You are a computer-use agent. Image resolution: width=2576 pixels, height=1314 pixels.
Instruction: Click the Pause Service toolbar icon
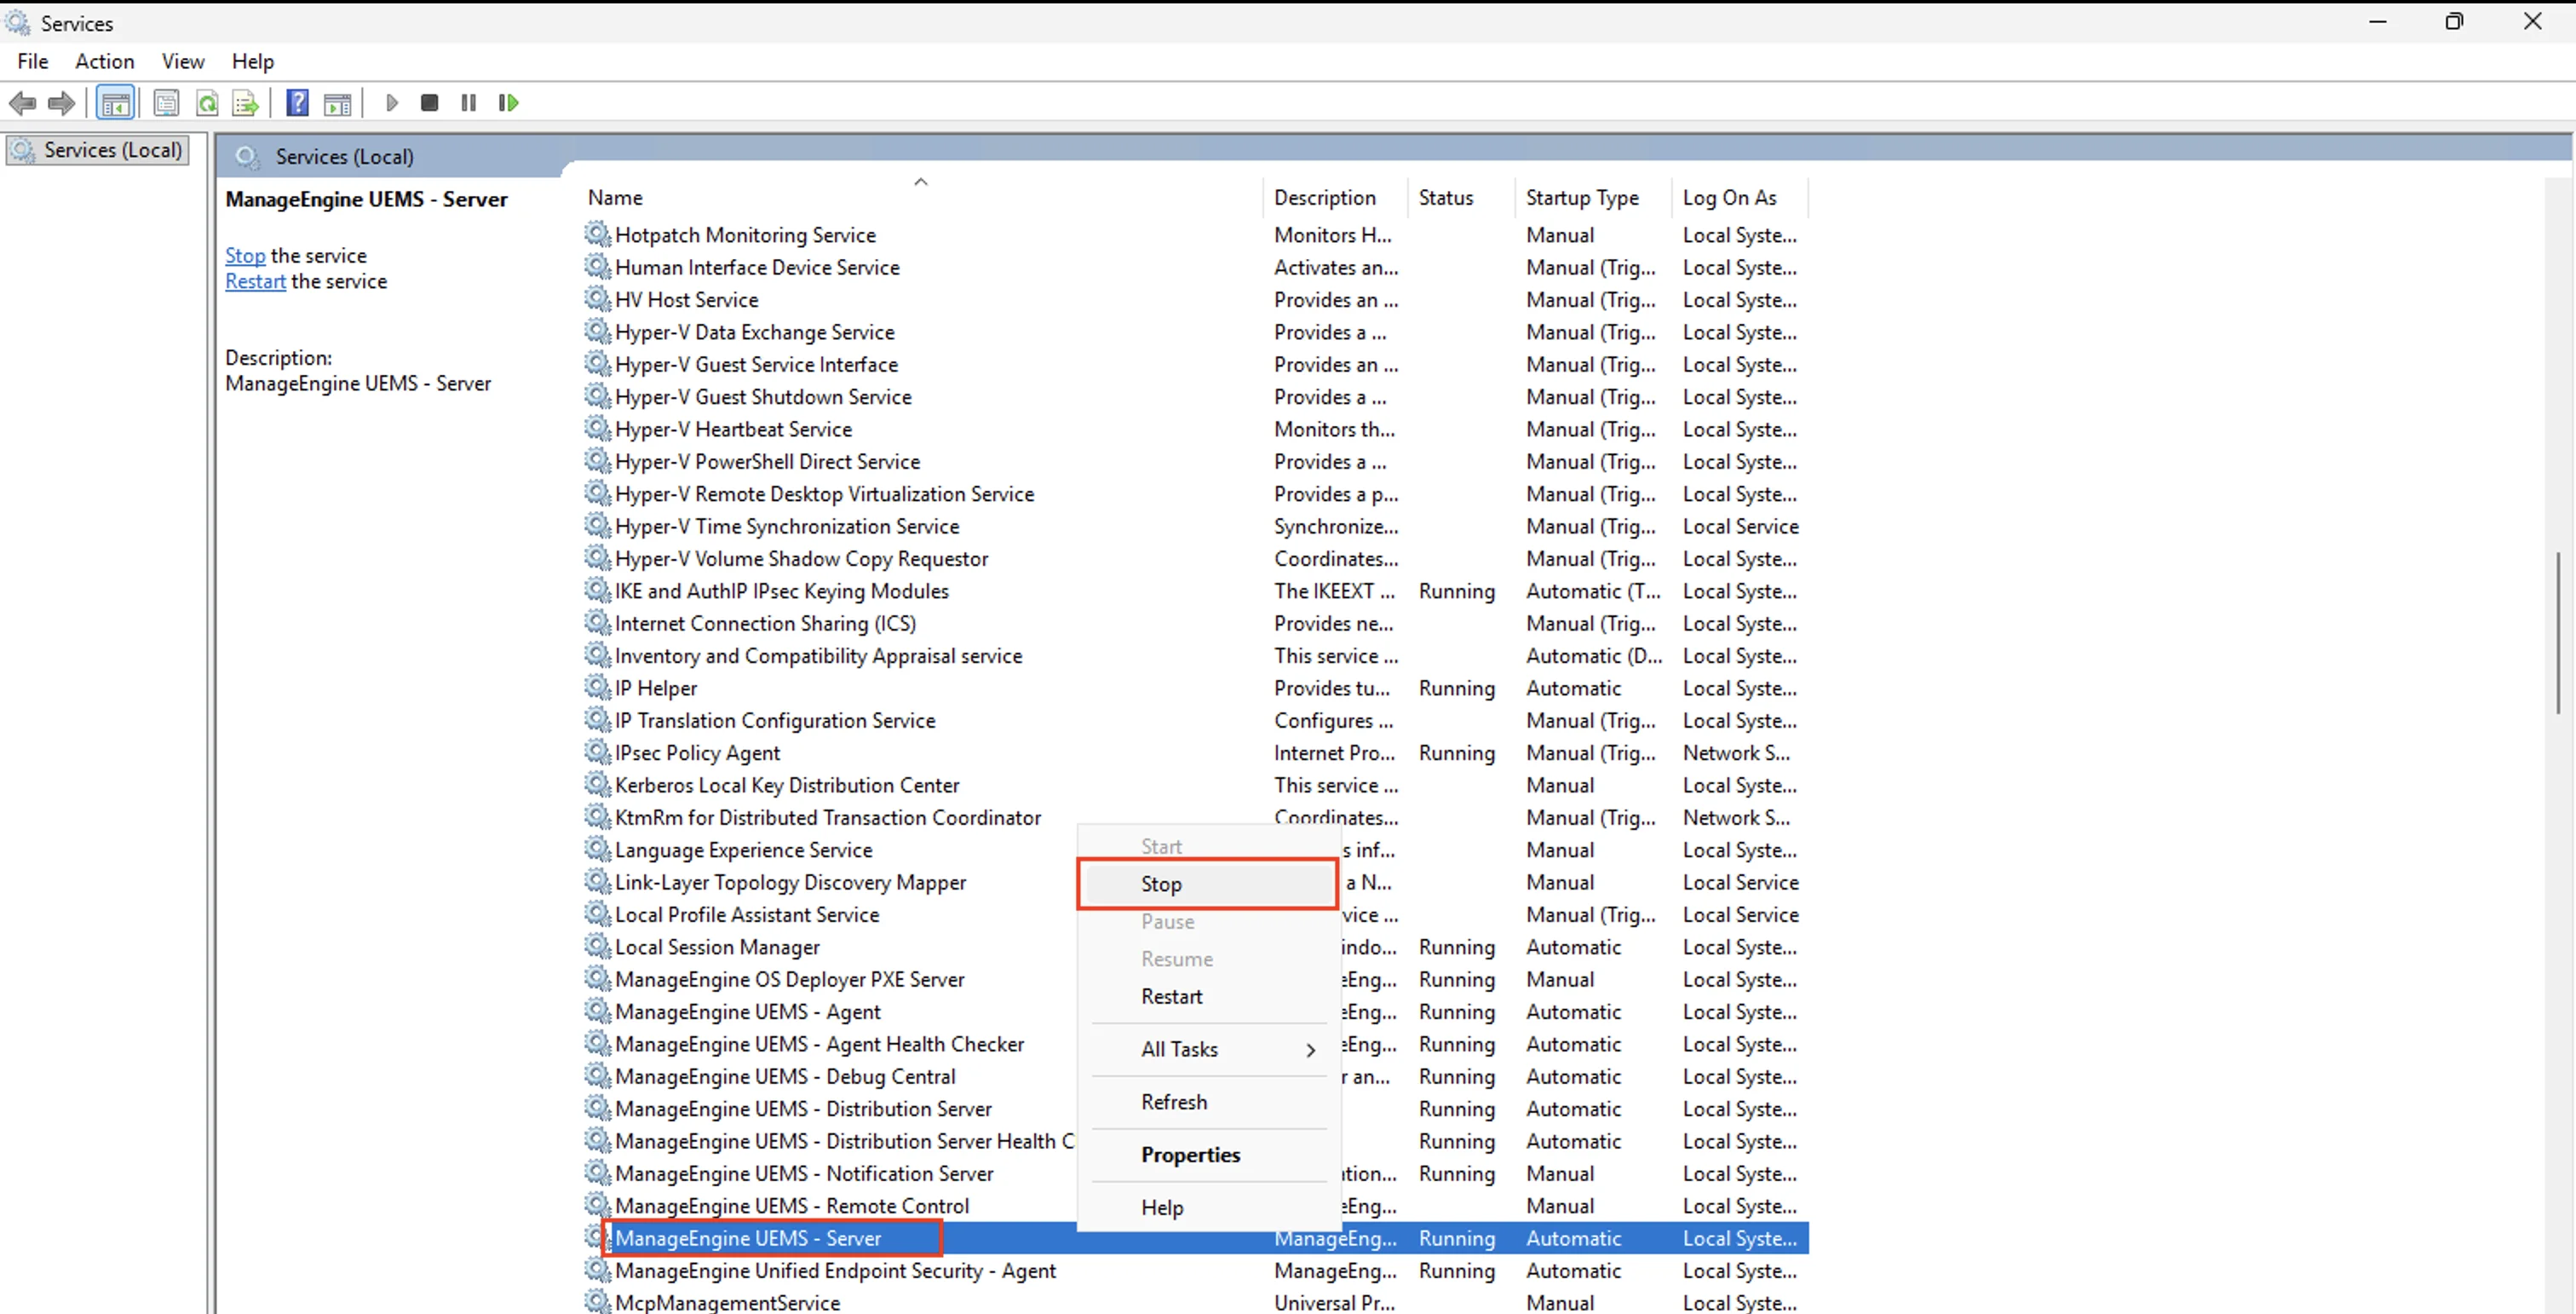[x=468, y=102]
